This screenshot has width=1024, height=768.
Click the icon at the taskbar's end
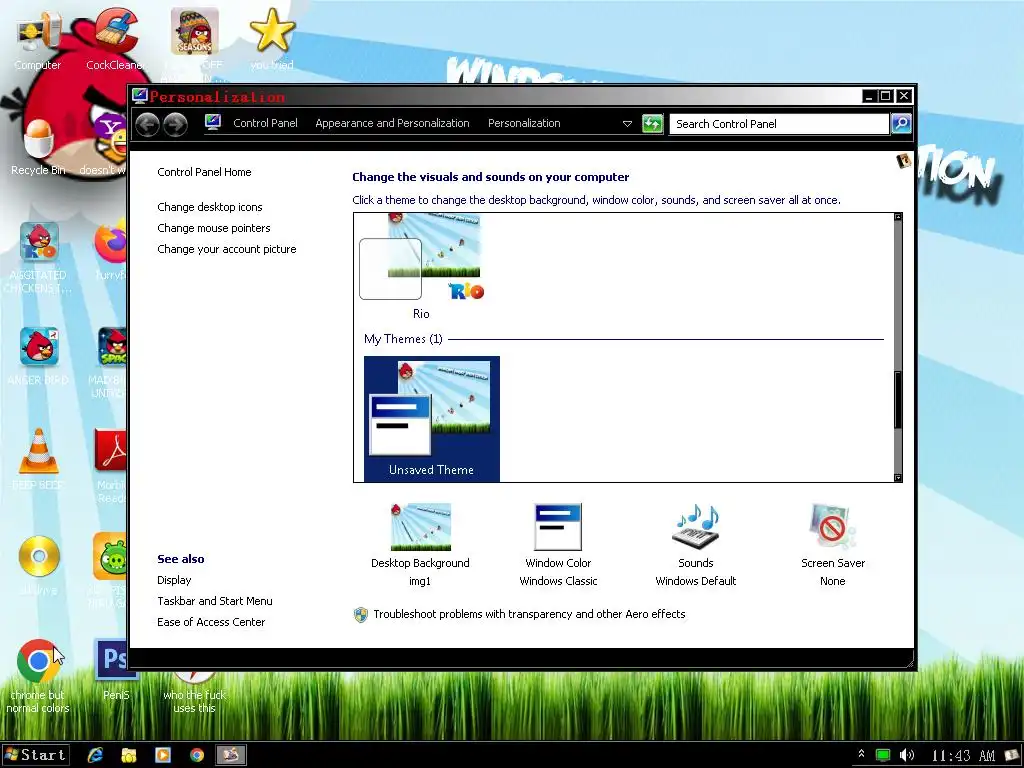tap(1012, 756)
